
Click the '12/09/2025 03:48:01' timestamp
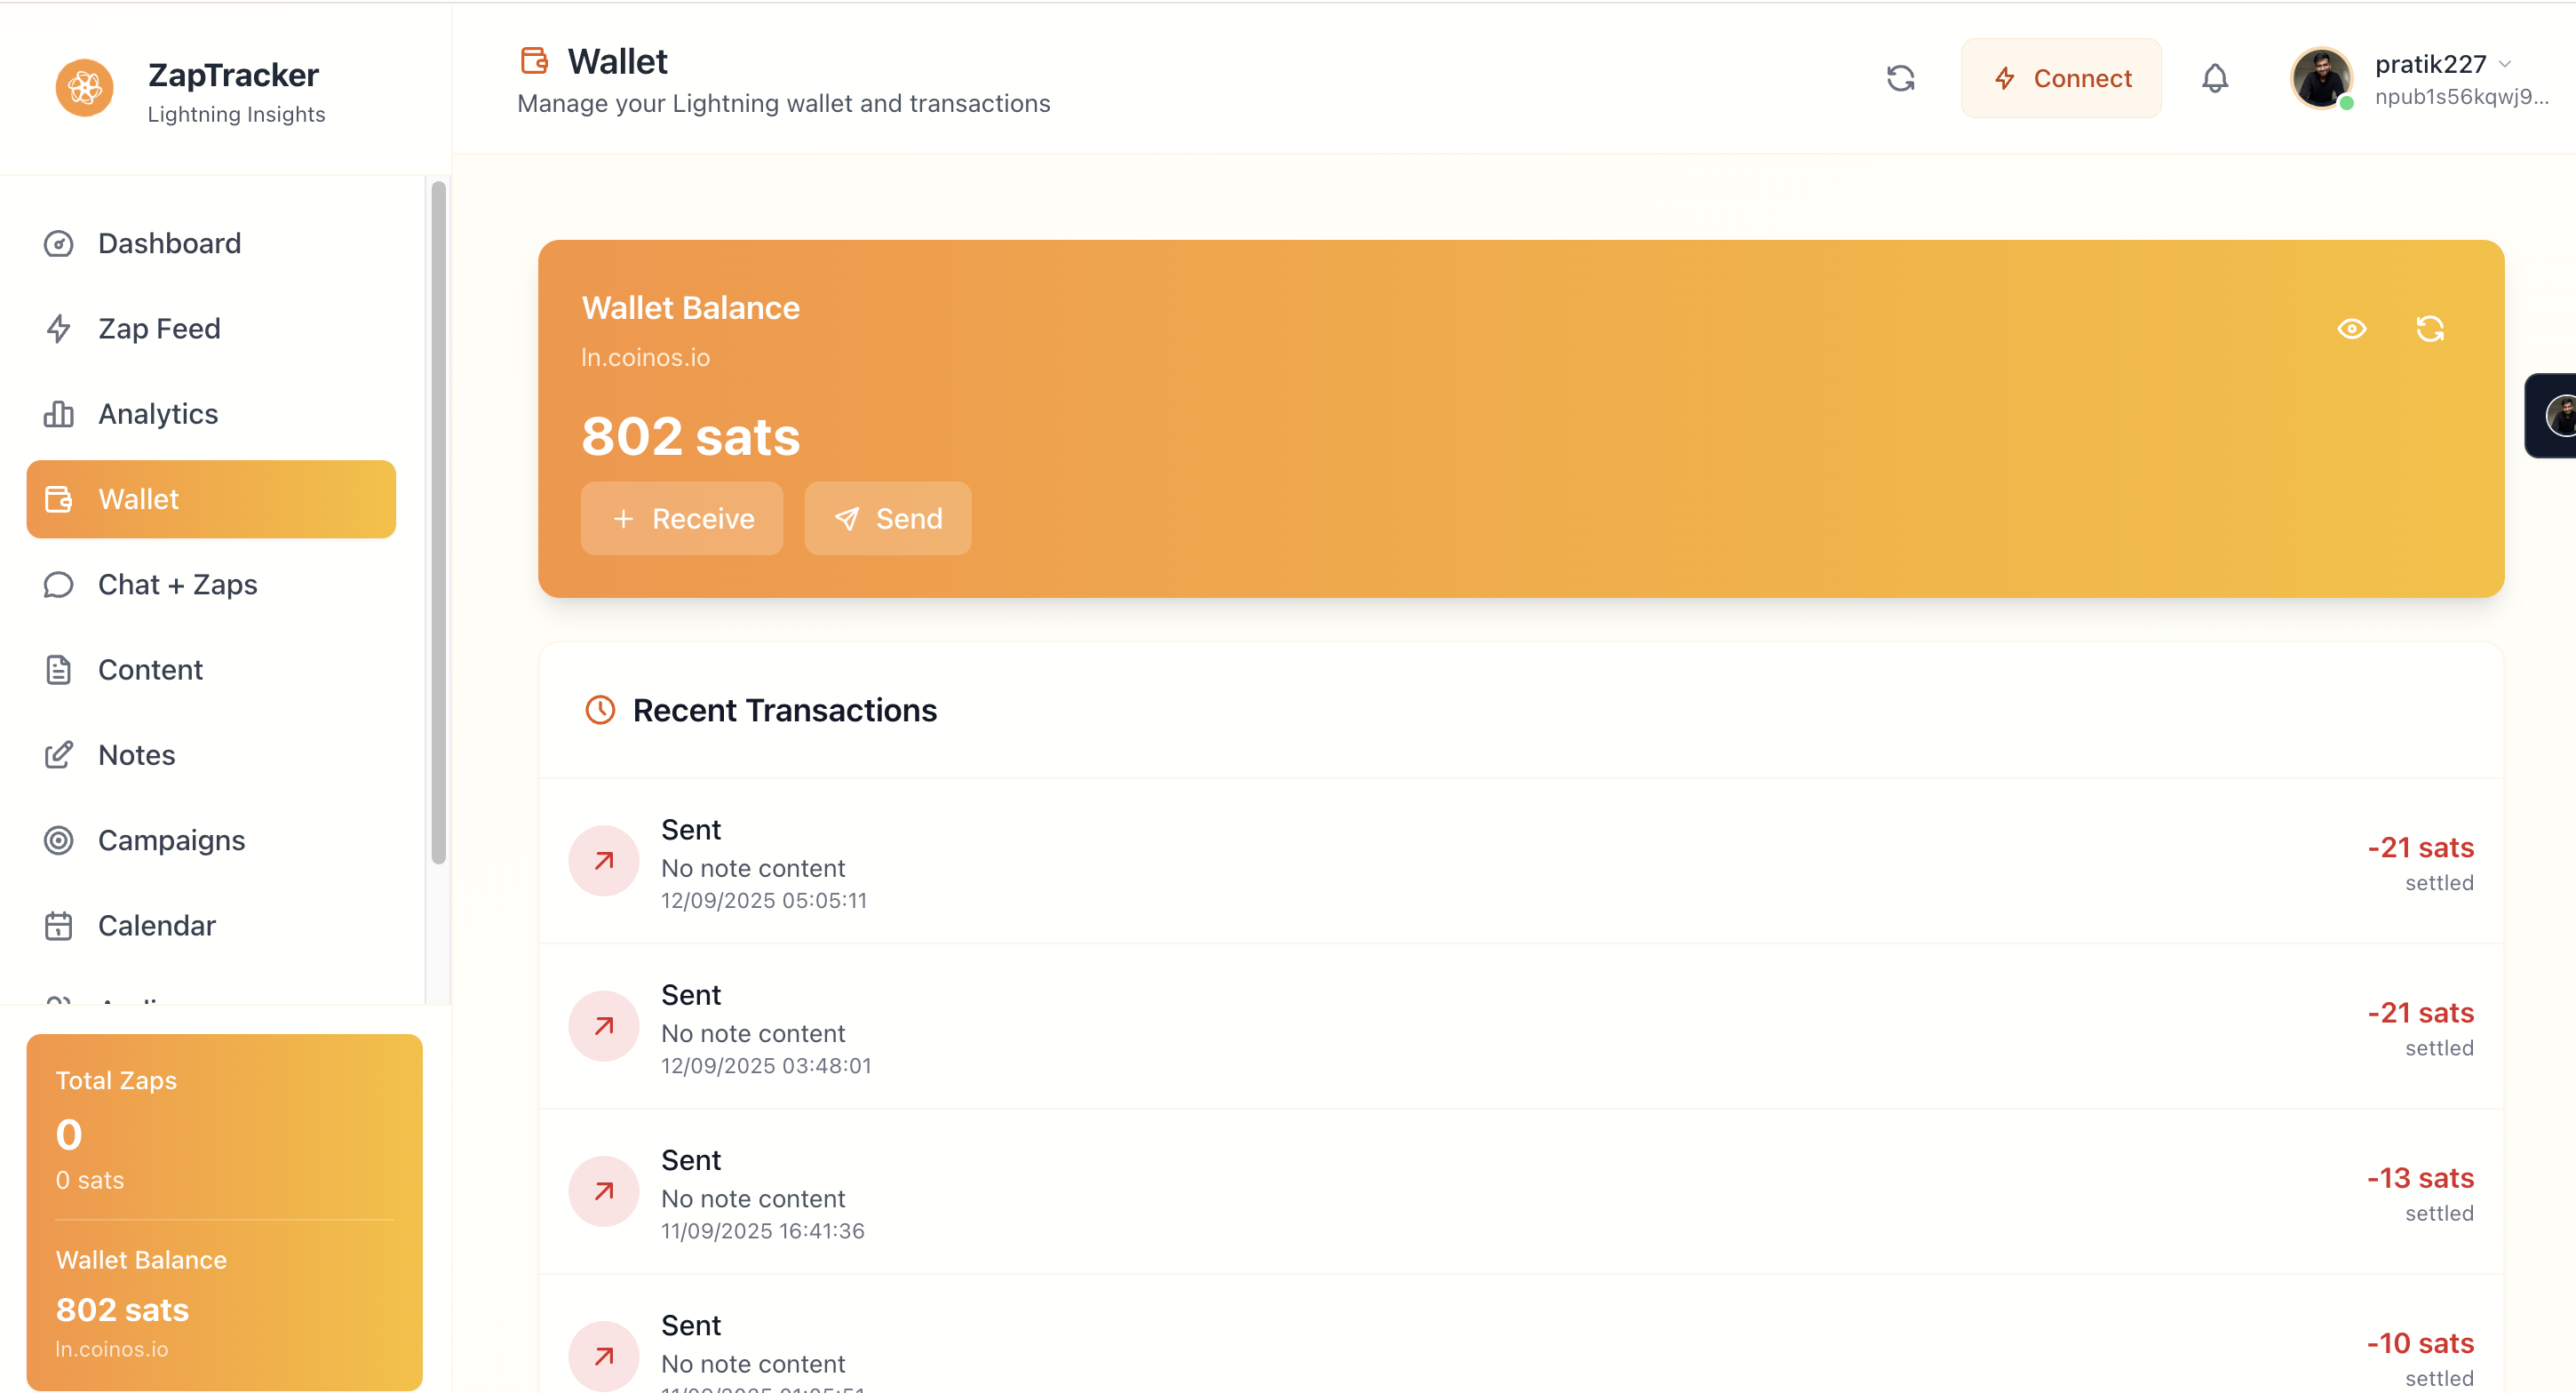(766, 1066)
